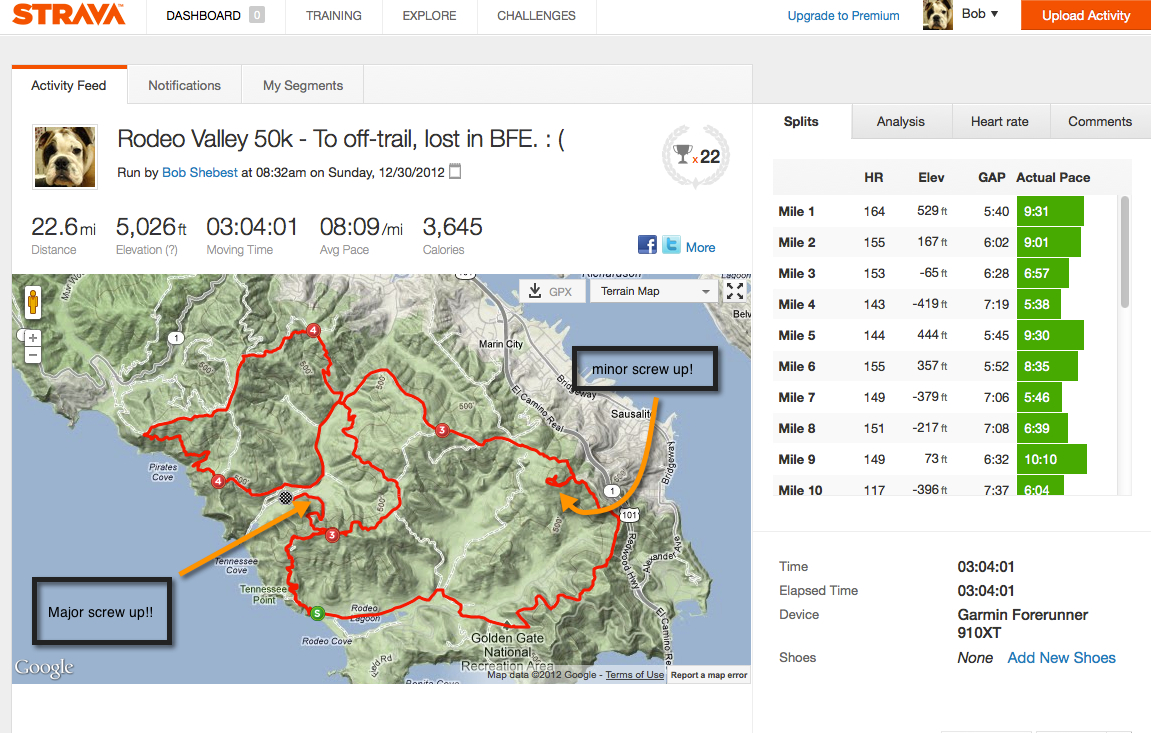Expand the More sharing options
This screenshot has height=733, width=1151.
pos(700,247)
